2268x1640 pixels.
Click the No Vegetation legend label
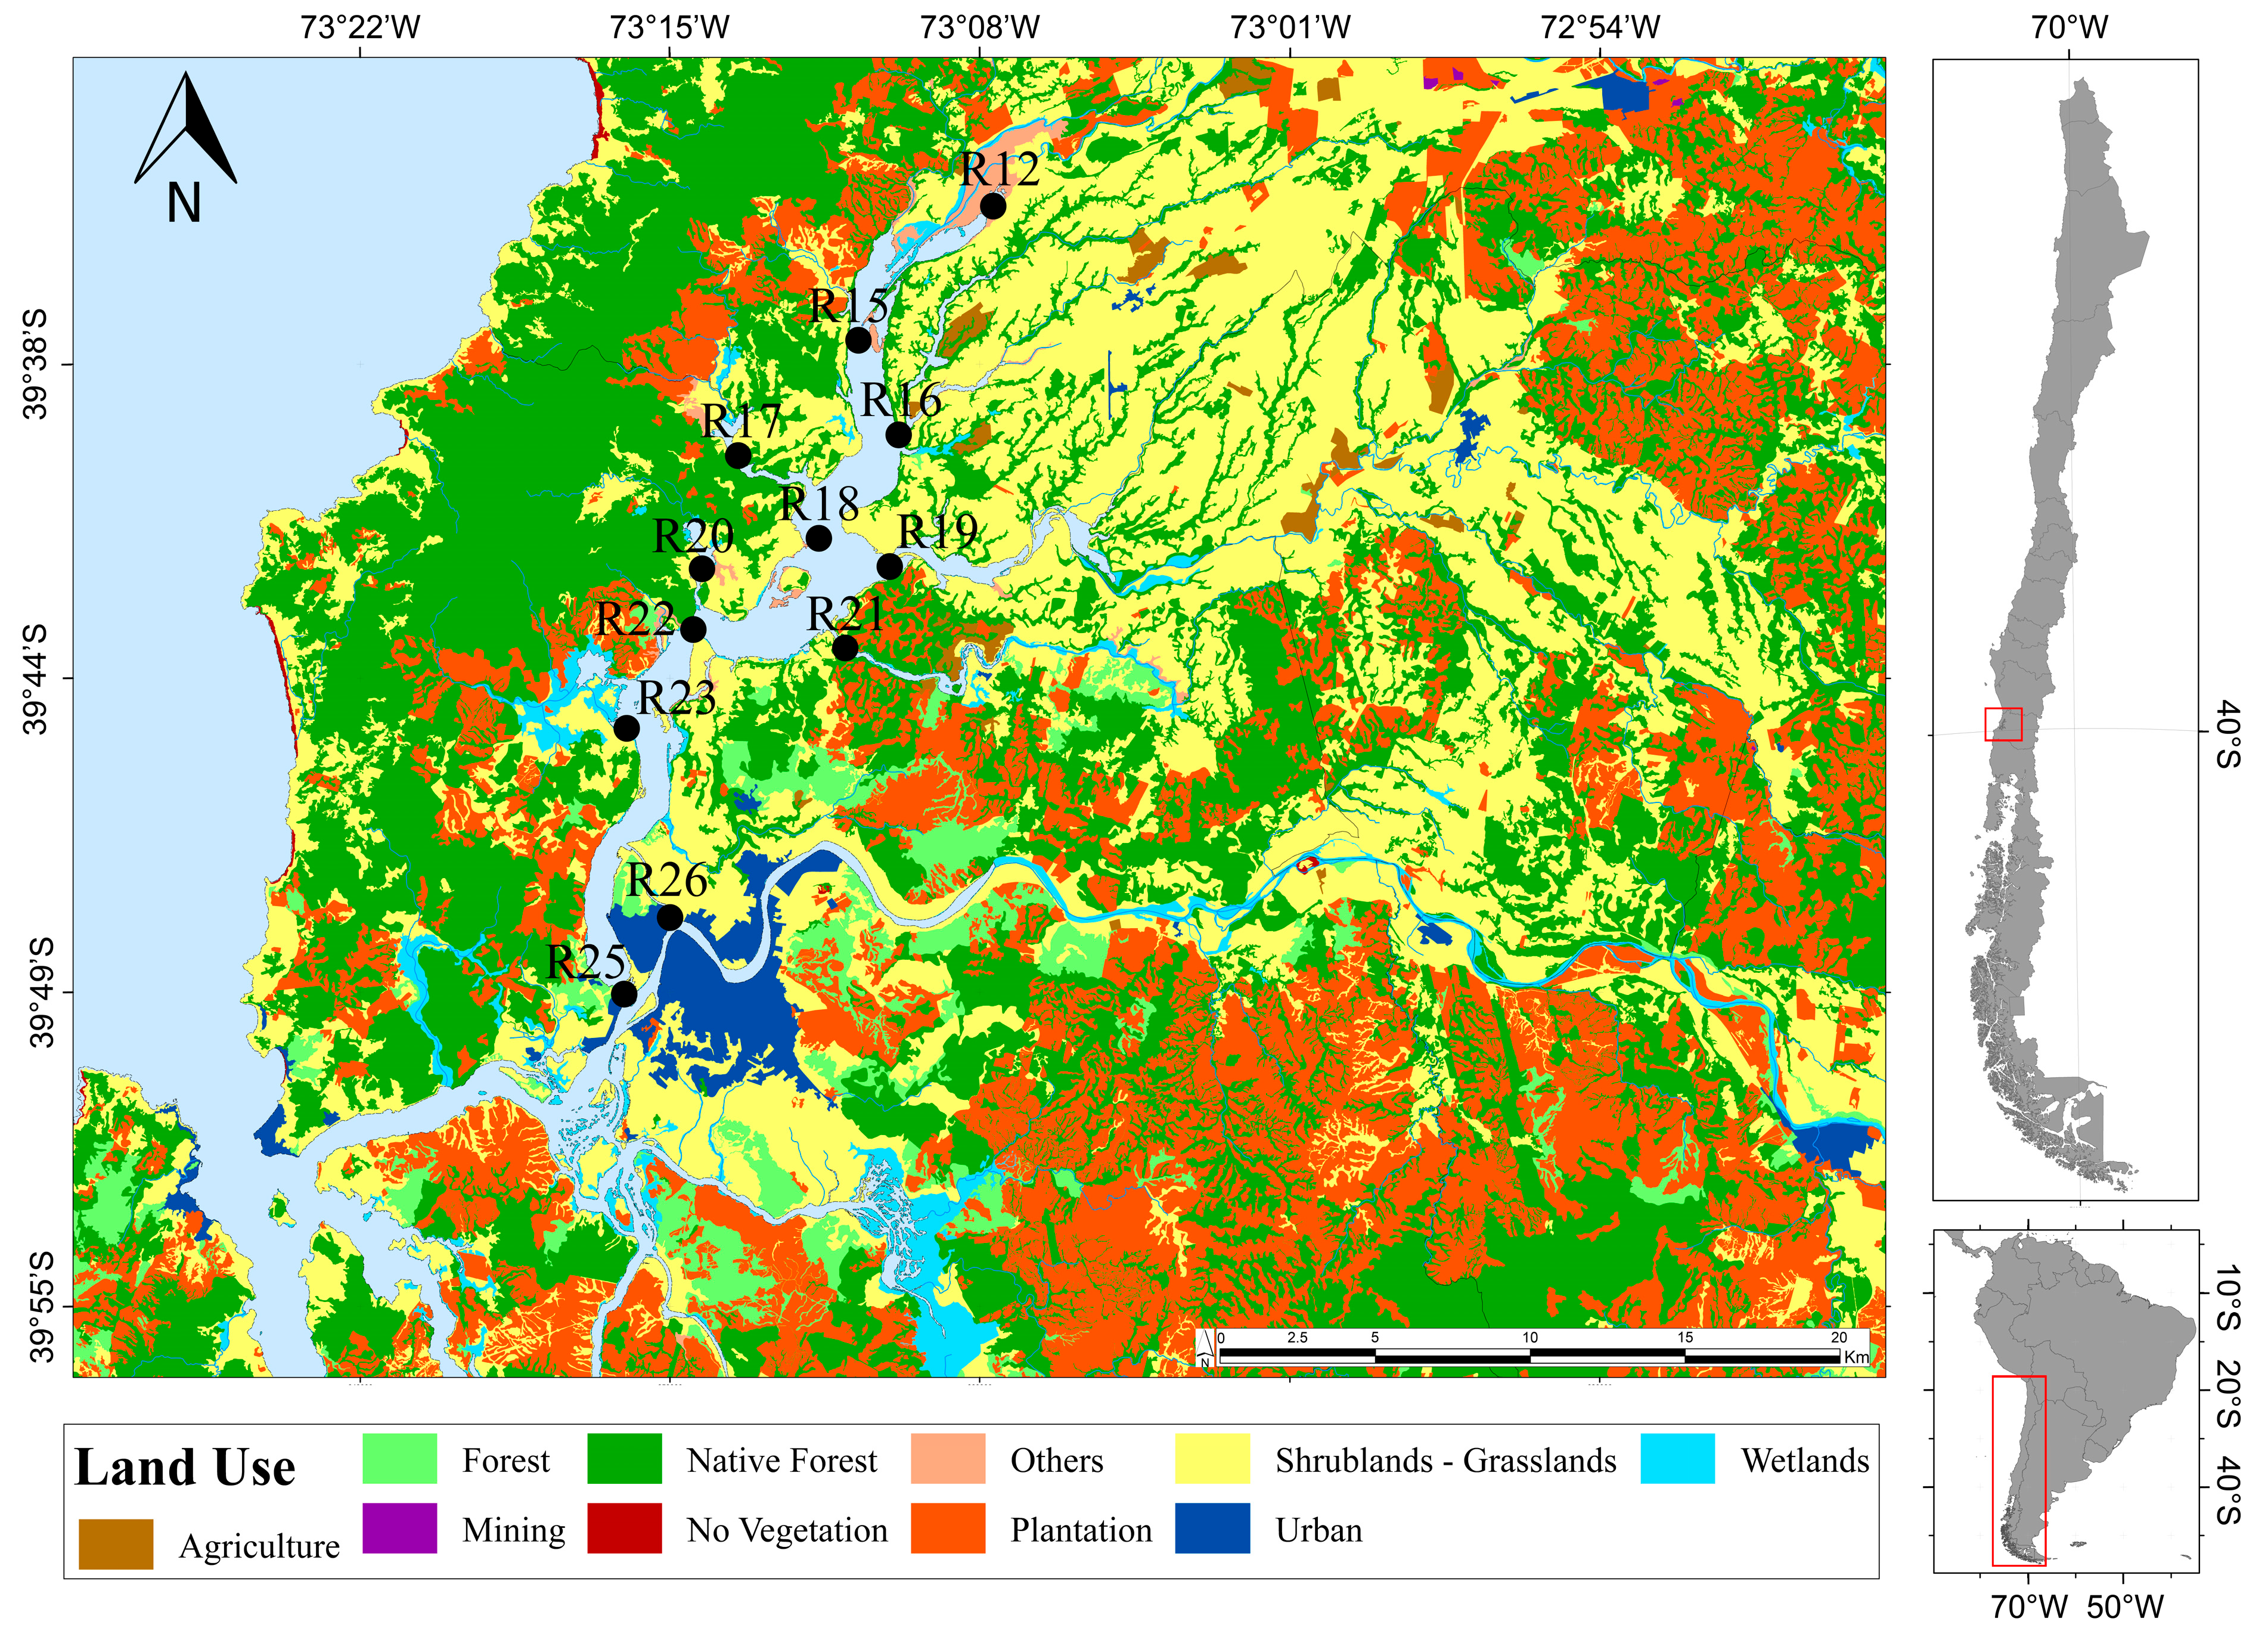pyautogui.click(x=787, y=1530)
